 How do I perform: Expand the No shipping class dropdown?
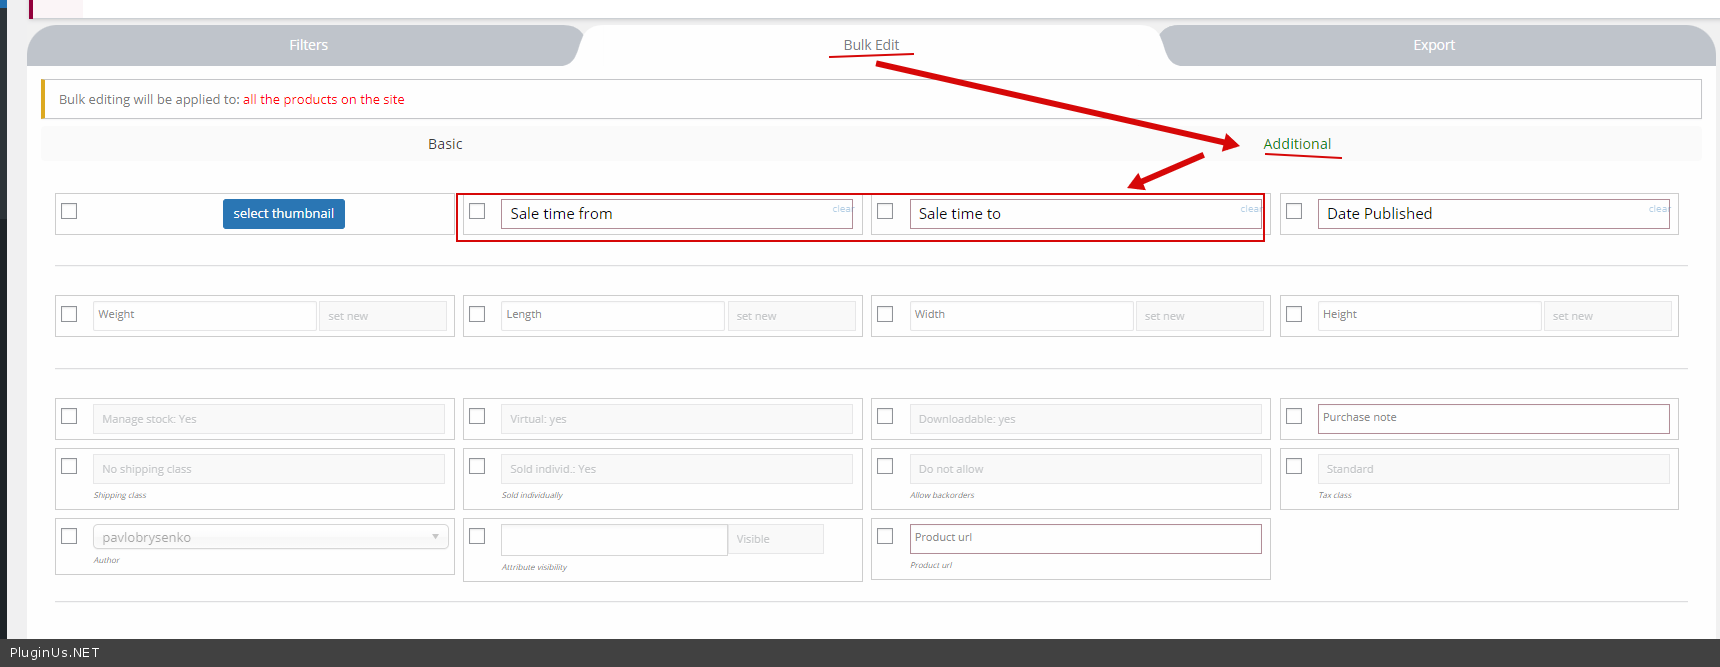pyautogui.click(x=268, y=469)
